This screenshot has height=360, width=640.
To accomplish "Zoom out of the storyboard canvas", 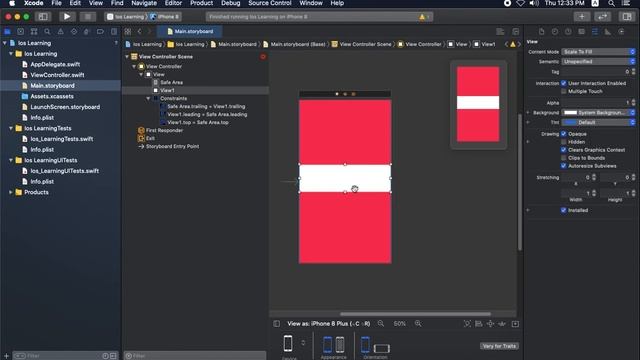I will click(381, 323).
